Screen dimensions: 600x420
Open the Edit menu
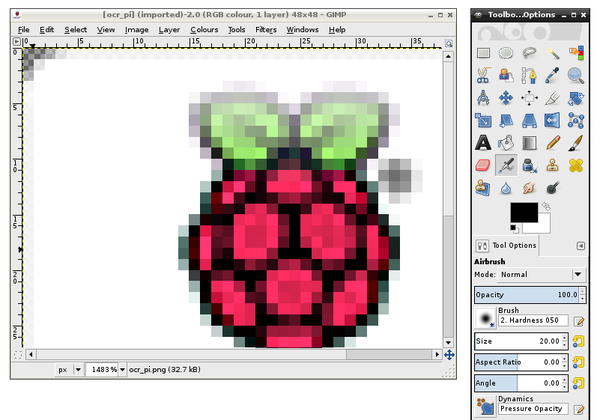(x=47, y=29)
